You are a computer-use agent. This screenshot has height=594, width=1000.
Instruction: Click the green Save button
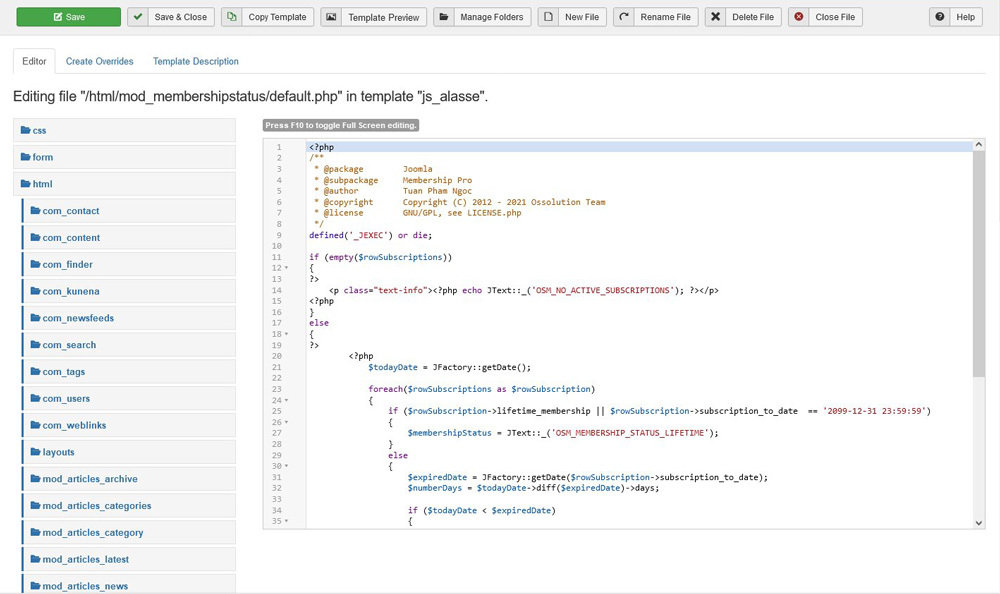click(68, 17)
